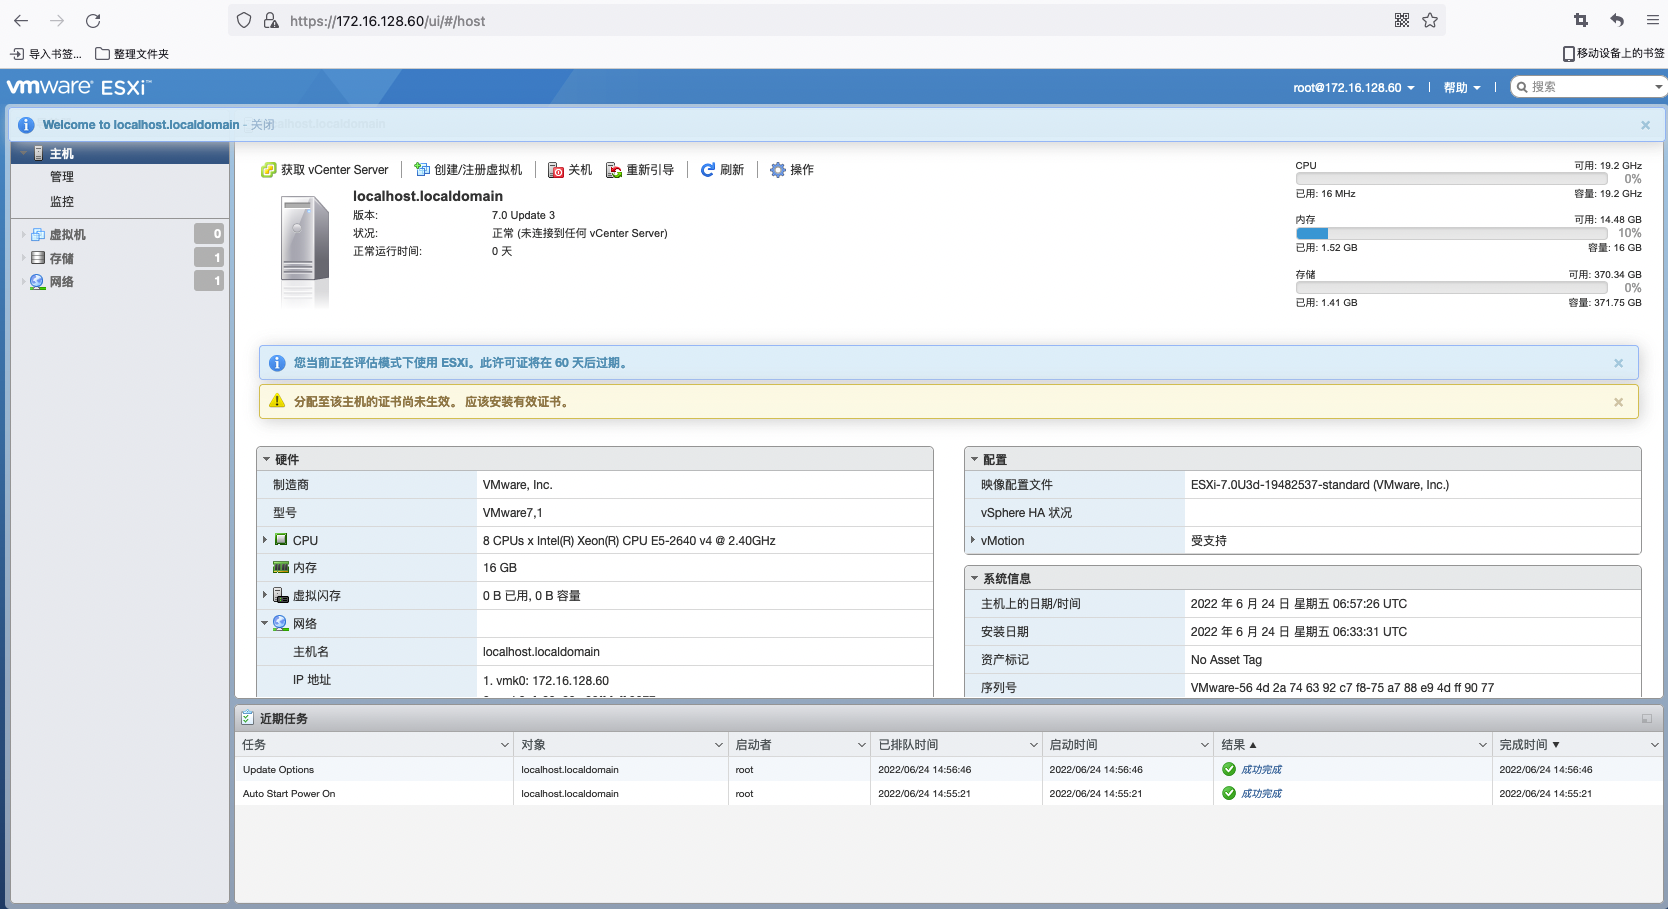Select 网络 in navigator
This screenshot has width=1668, height=909.
61,282
